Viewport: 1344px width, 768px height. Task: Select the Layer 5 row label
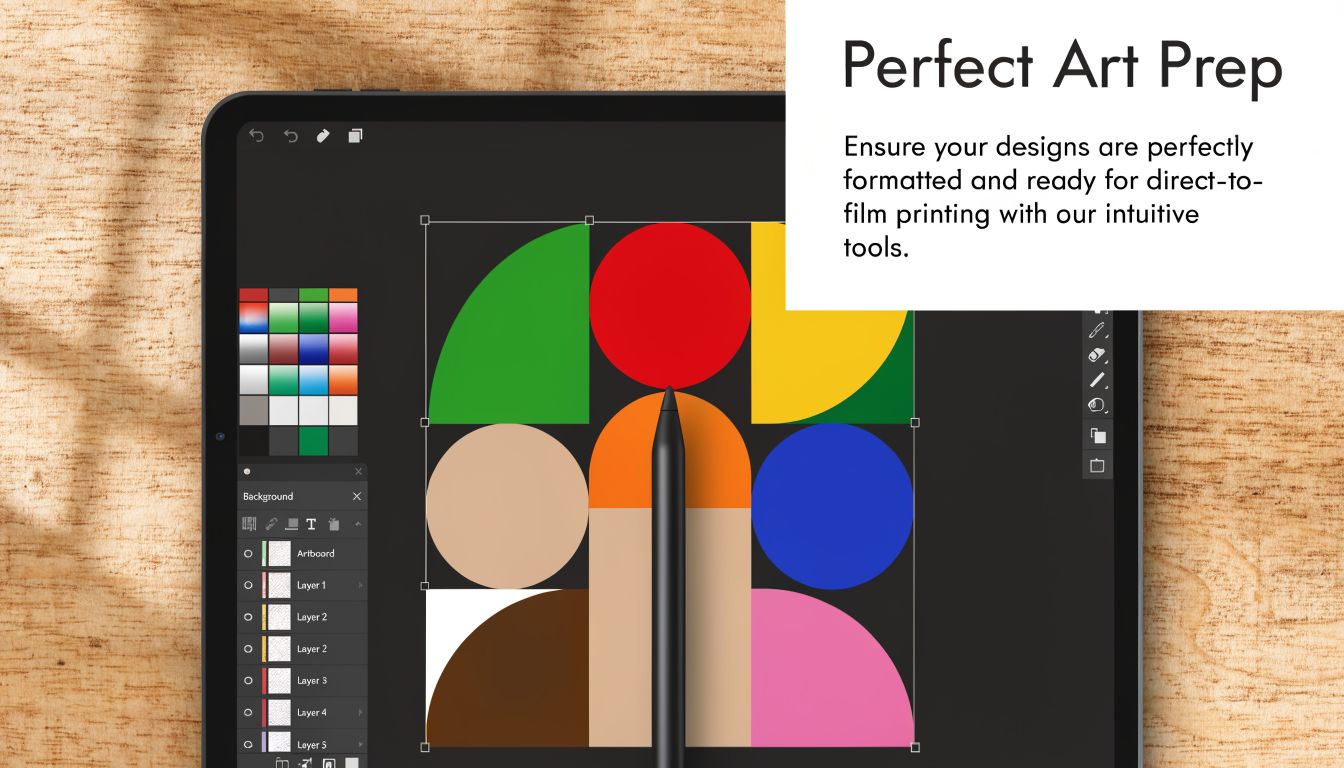point(312,745)
